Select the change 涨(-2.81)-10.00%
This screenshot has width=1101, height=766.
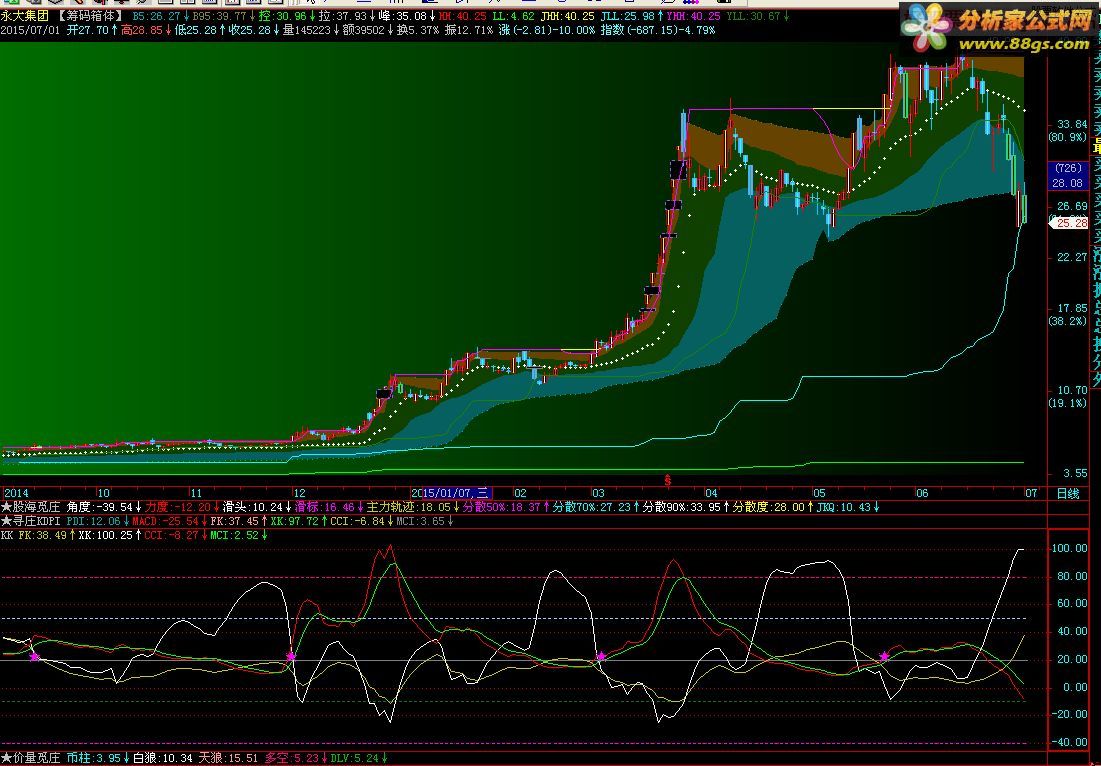pos(546,30)
